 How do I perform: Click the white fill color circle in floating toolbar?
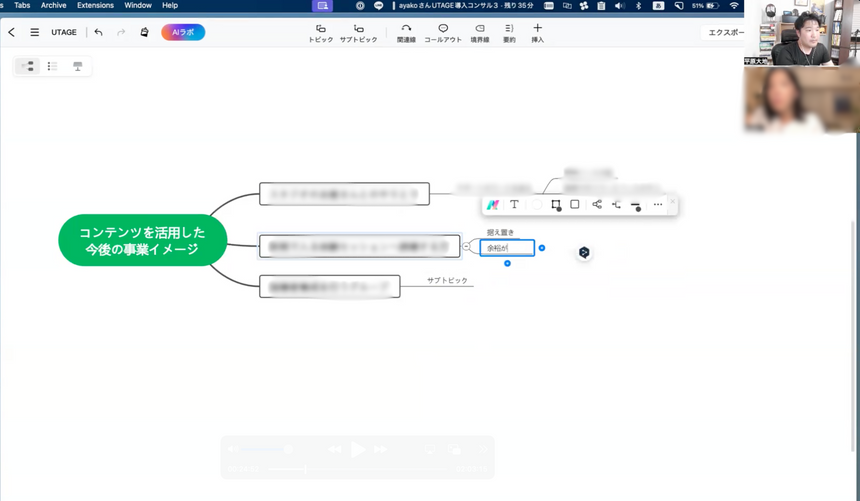click(x=536, y=204)
